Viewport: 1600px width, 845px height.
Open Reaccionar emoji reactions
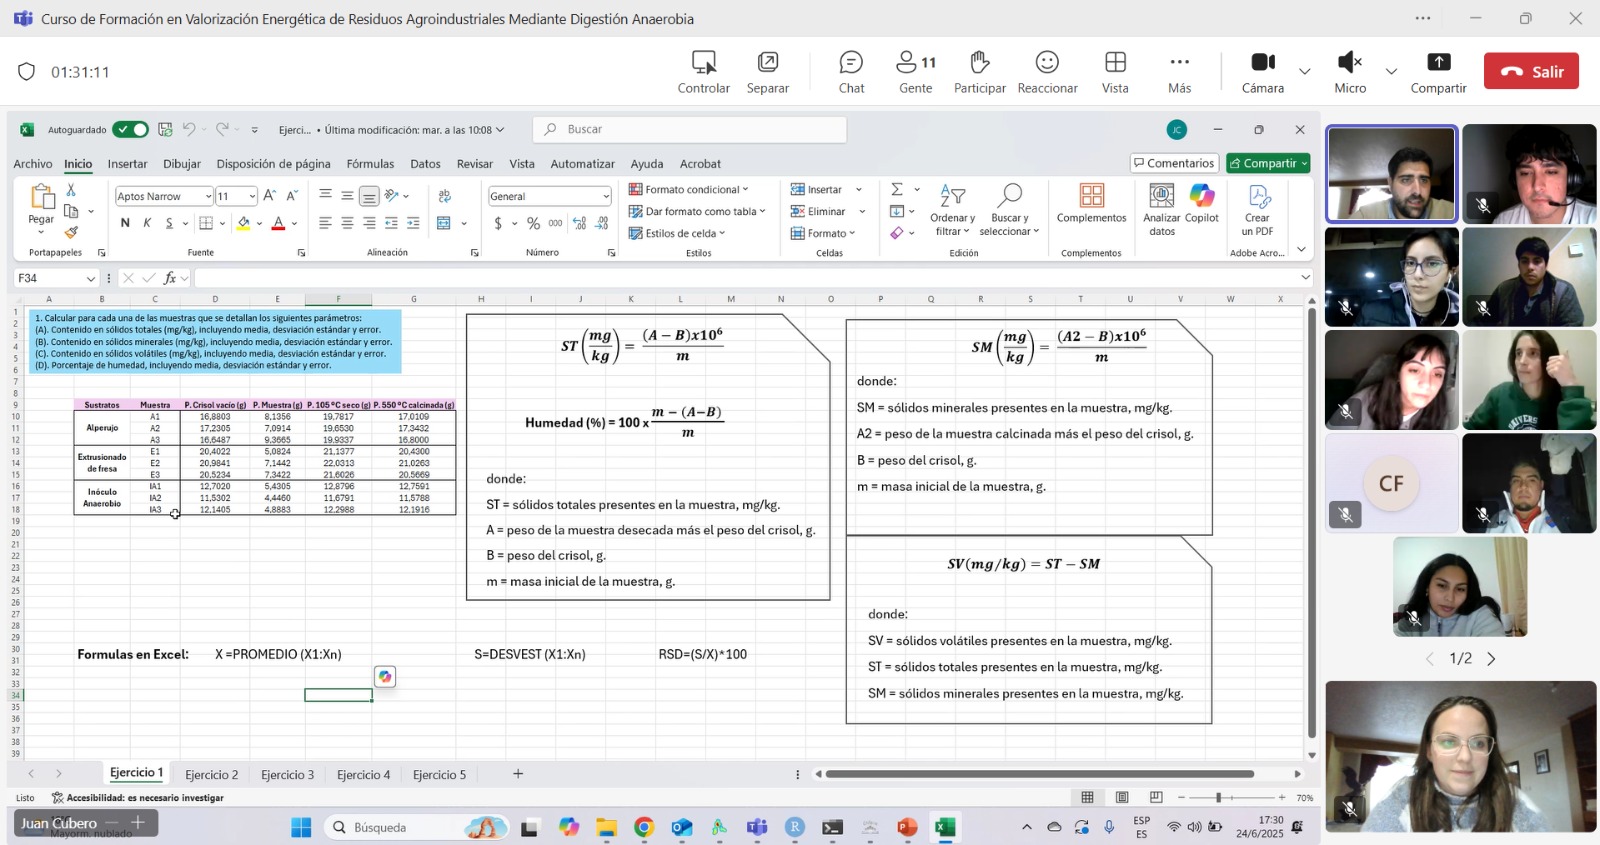click(1047, 63)
